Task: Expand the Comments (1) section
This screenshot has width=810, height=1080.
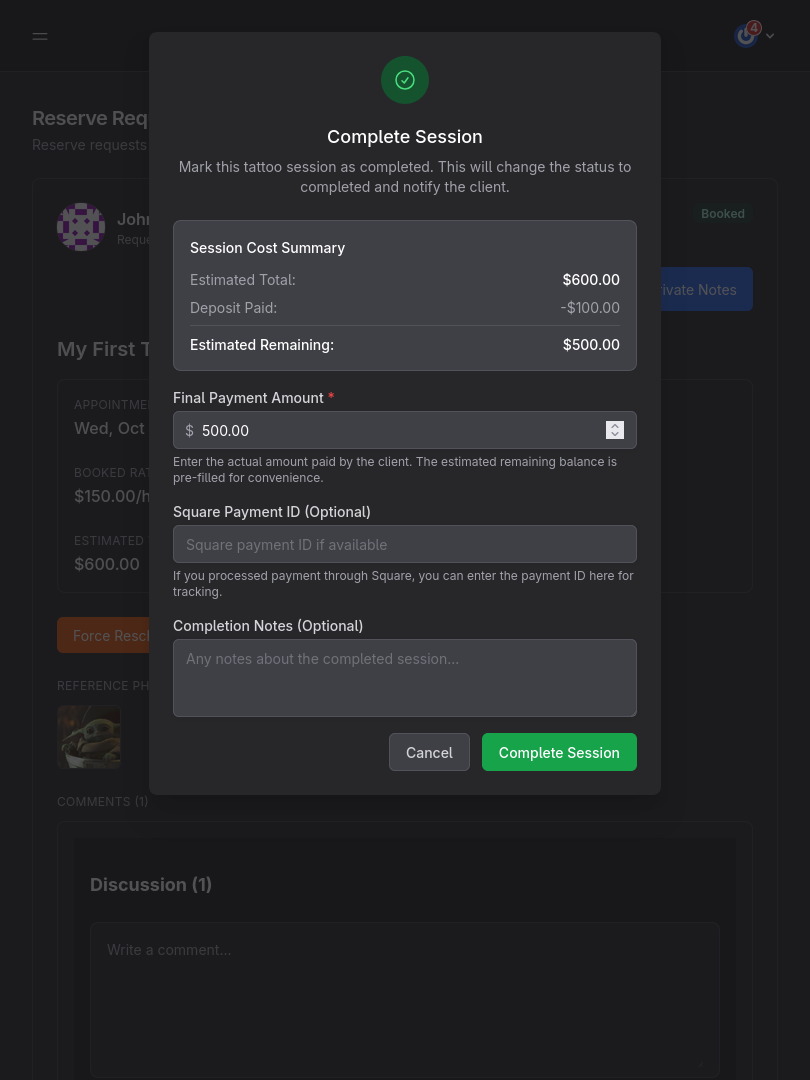Action: tap(102, 801)
